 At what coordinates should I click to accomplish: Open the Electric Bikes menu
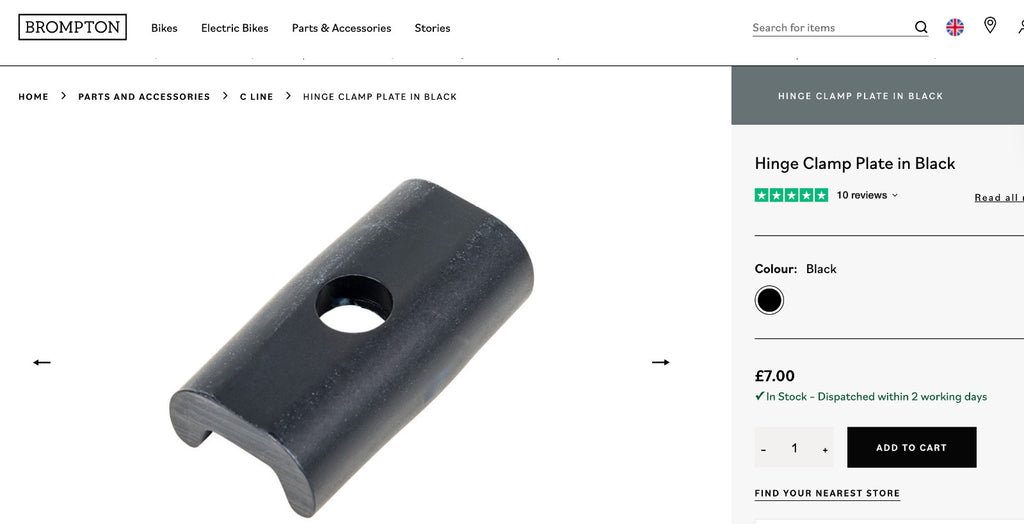tap(234, 28)
